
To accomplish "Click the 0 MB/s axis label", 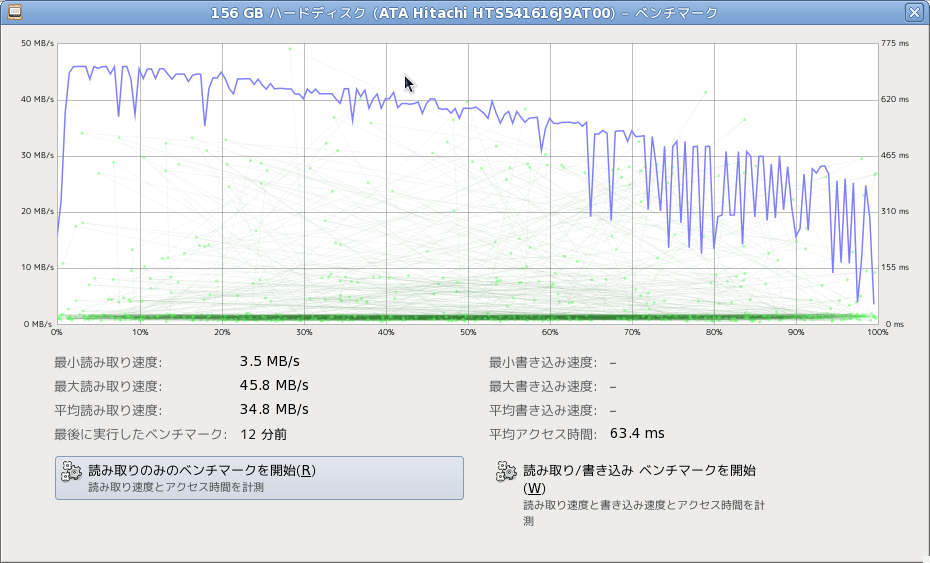I will click(x=38, y=324).
